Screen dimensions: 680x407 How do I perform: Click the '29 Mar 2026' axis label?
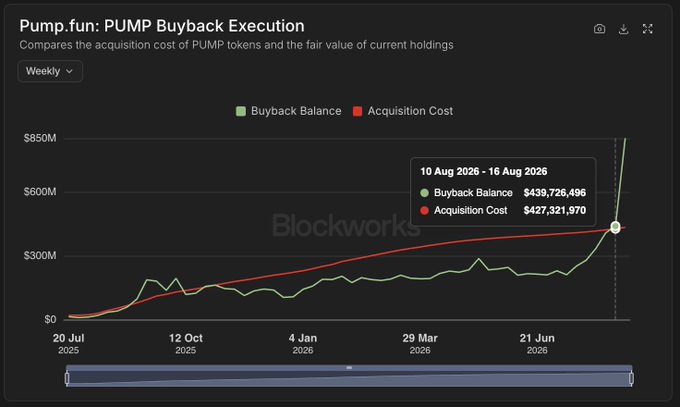(420, 344)
